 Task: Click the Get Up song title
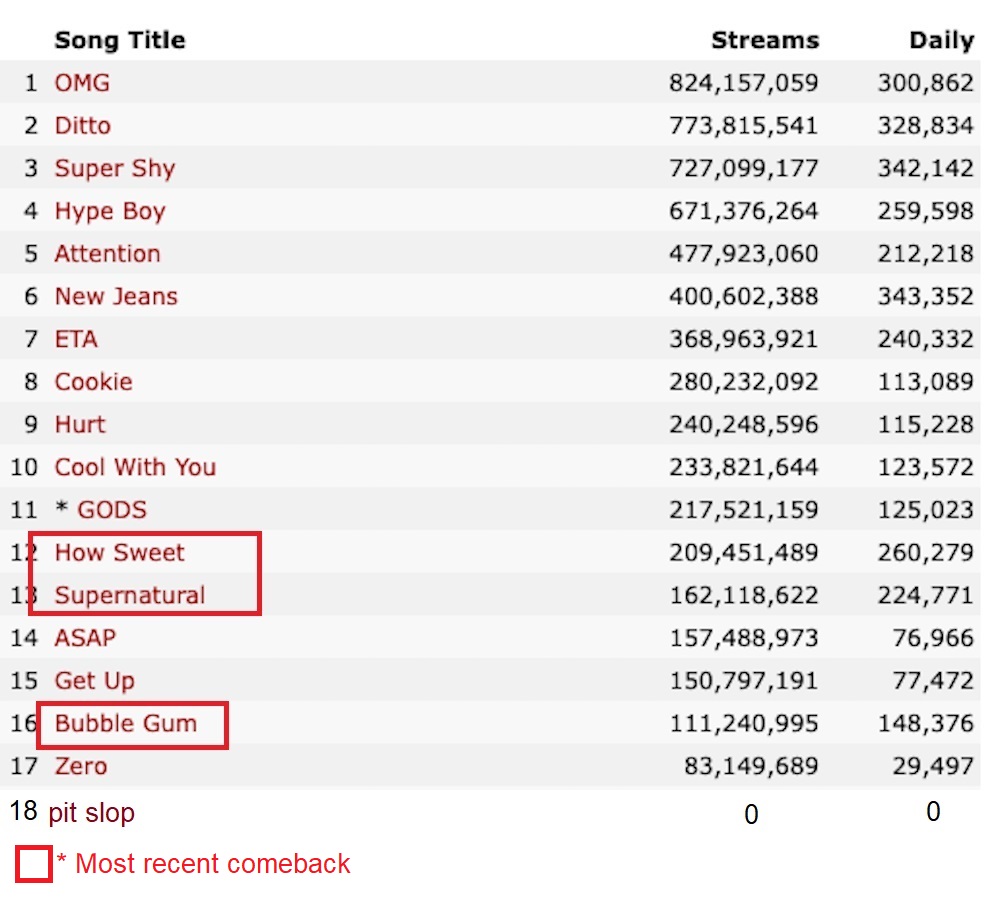[x=94, y=681]
